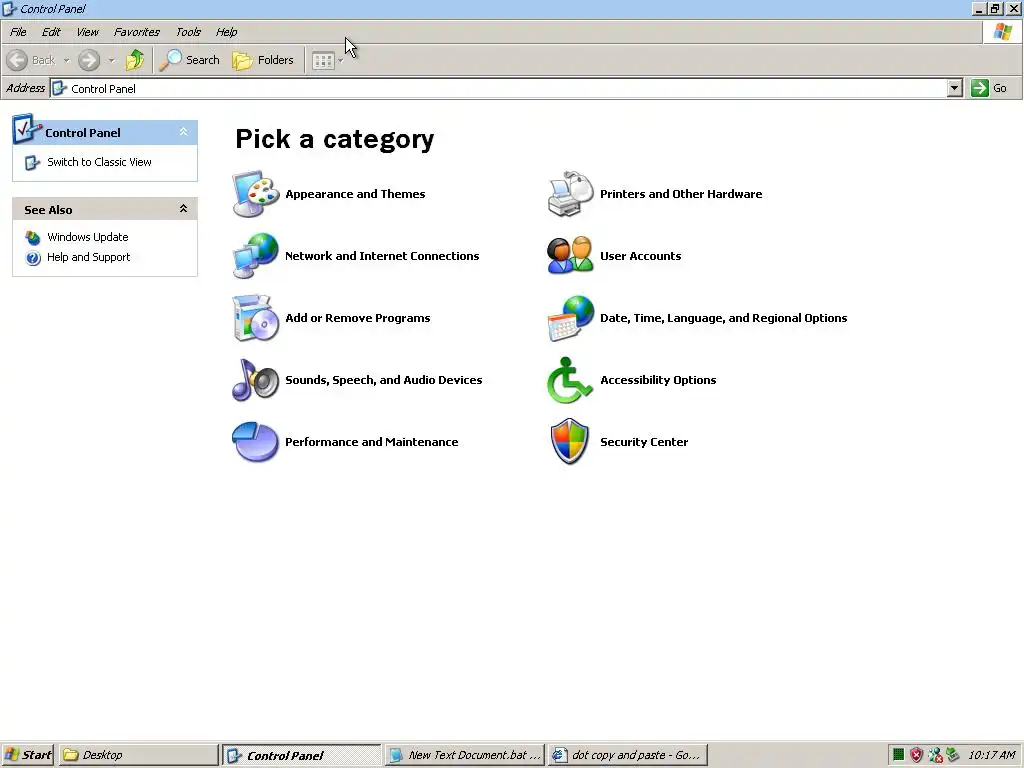Open the View menu
This screenshot has width=1024, height=768.
click(87, 32)
